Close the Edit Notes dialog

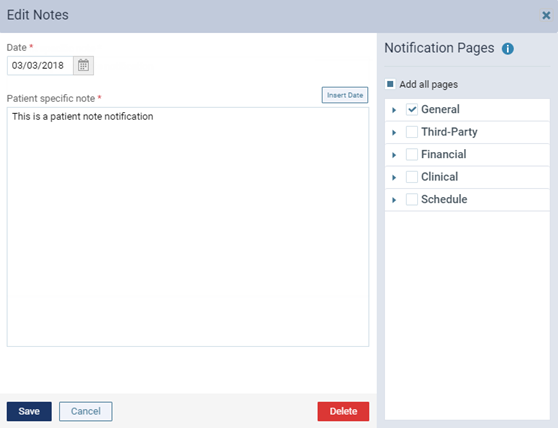(x=546, y=15)
